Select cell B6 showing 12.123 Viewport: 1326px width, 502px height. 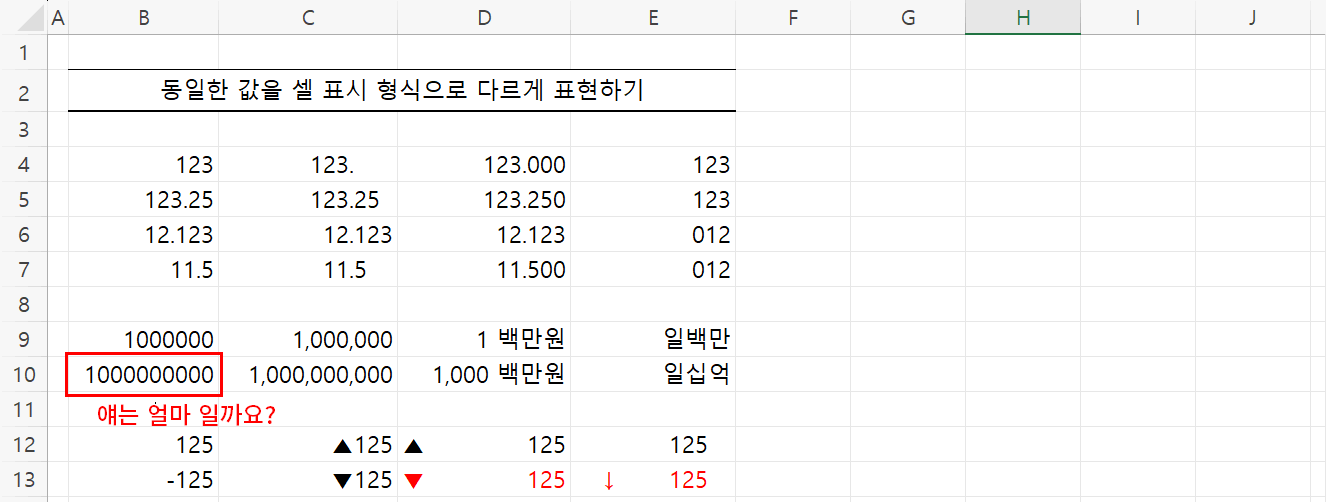pyautogui.click(x=144, y=235)
